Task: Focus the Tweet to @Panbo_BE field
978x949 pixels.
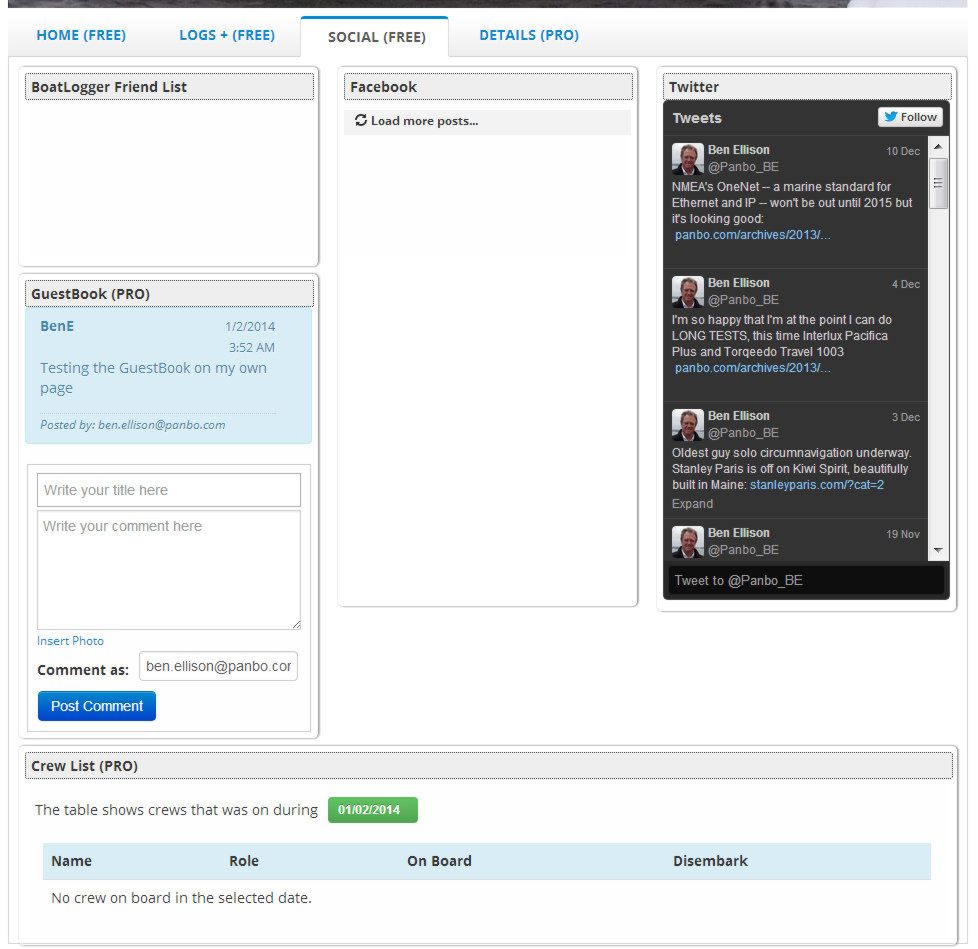Action: click(x=806, y=580)
